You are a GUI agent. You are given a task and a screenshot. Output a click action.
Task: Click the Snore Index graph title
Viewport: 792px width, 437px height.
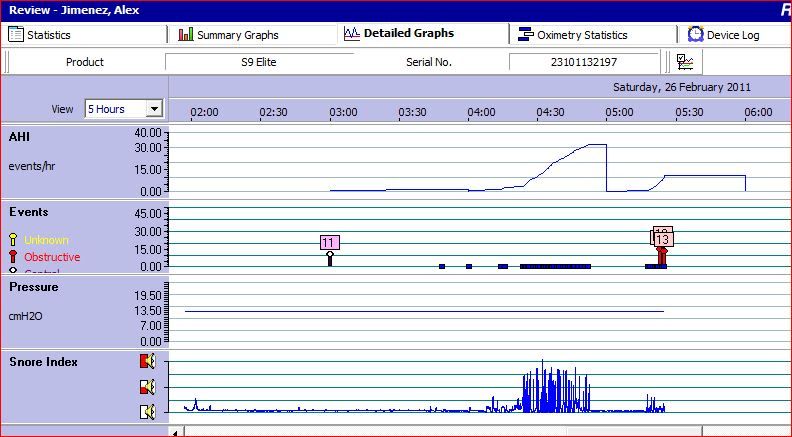click(43, 362)
